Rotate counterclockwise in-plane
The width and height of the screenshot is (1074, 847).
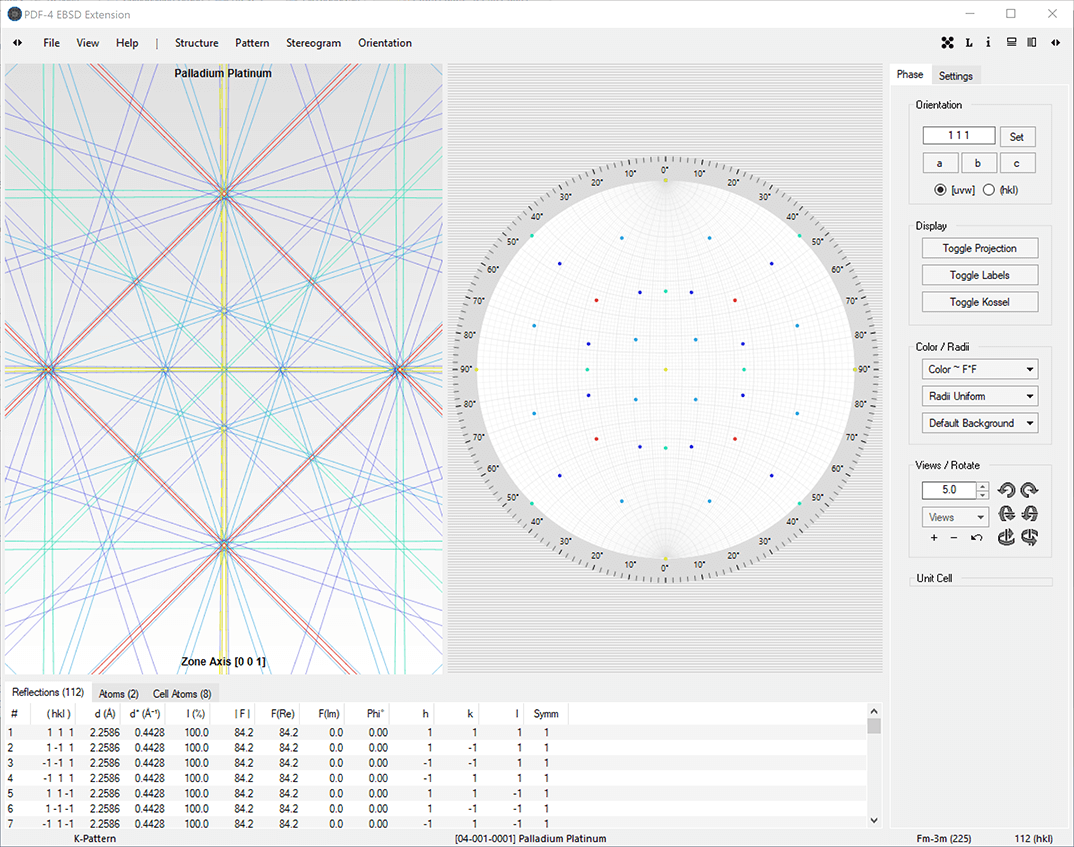(x=1006, y=490)
